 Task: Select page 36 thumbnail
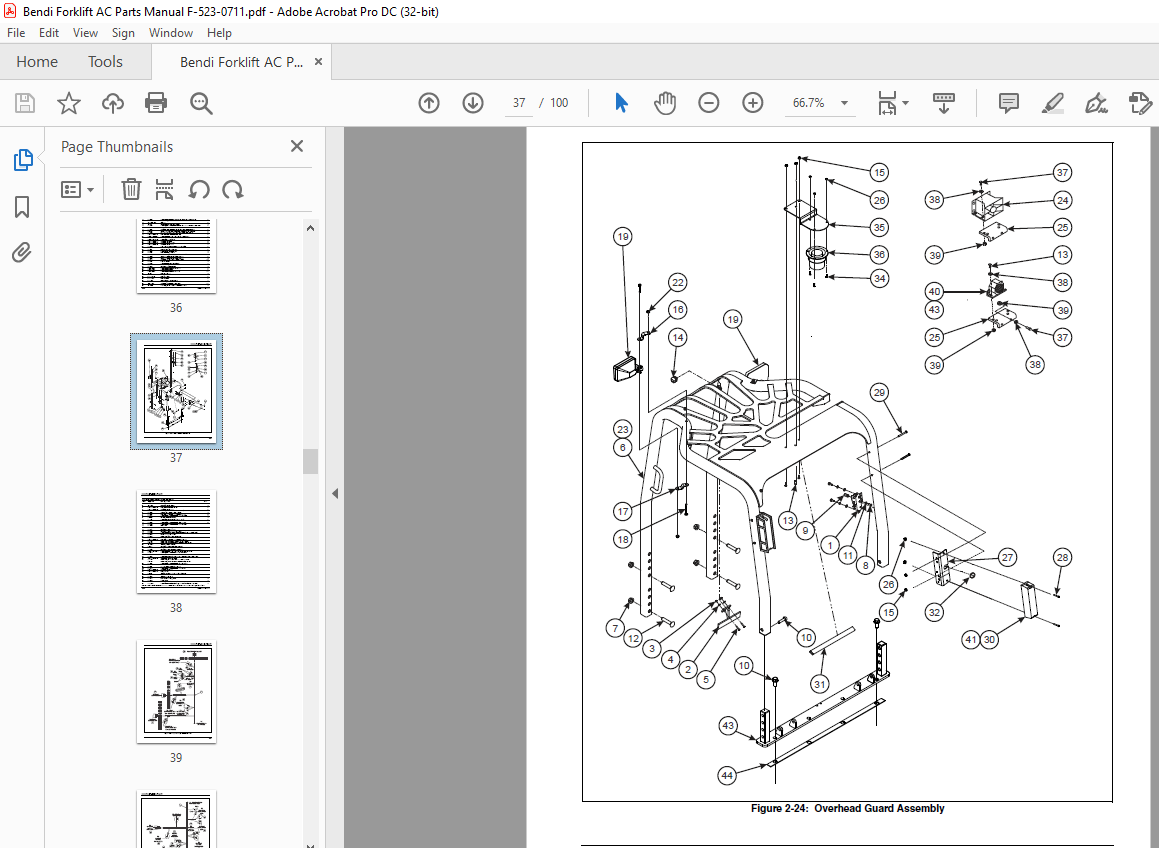point(176,256)
